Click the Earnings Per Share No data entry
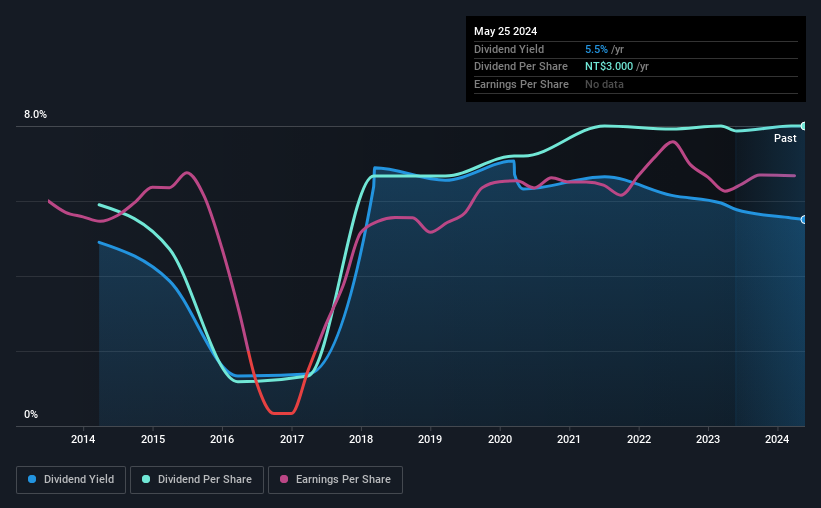The height and width of the screenshot is (508, 821). coord(604,84)
